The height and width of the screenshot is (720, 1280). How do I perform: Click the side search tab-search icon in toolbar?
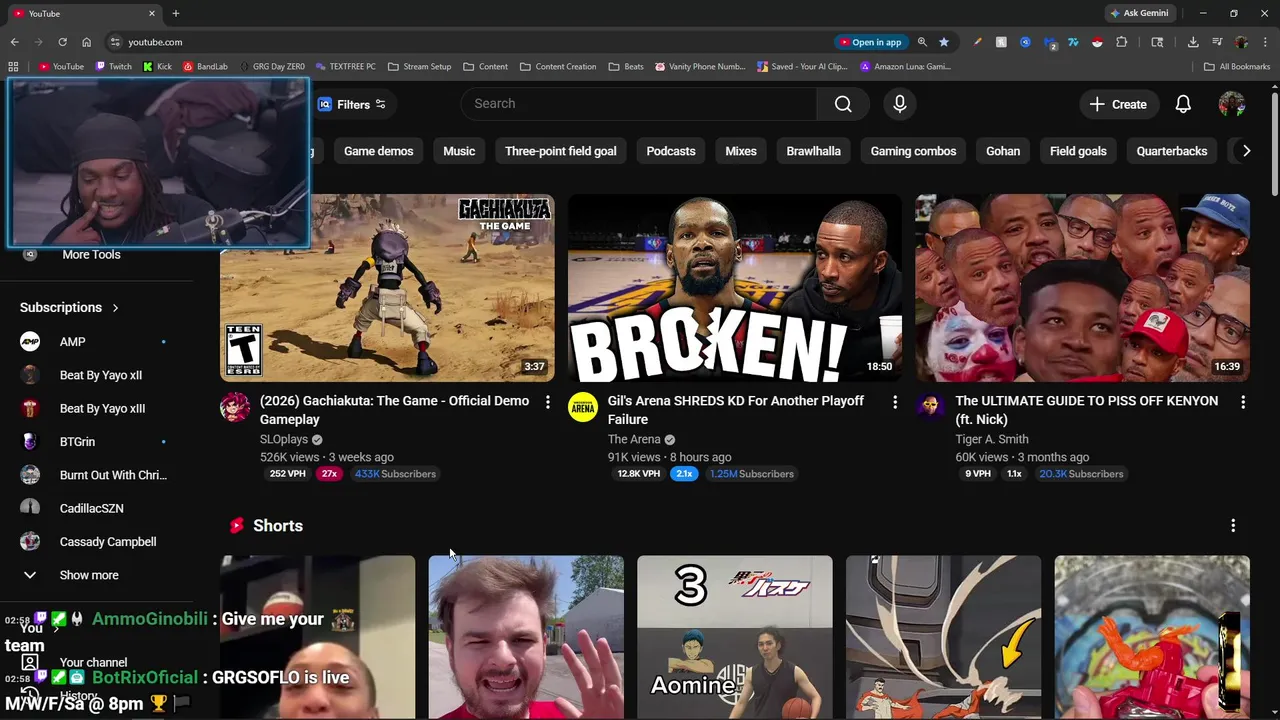pos(1157,42)
